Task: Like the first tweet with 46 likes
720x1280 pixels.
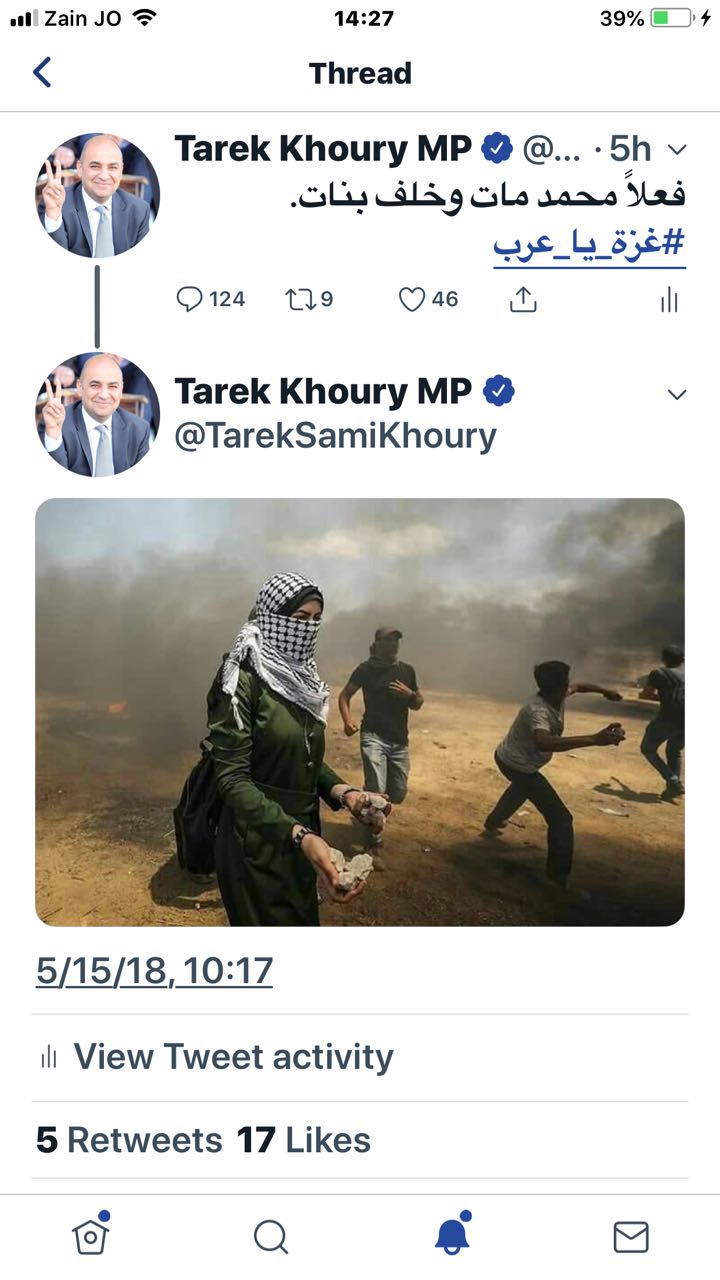Action: [412, 299]
